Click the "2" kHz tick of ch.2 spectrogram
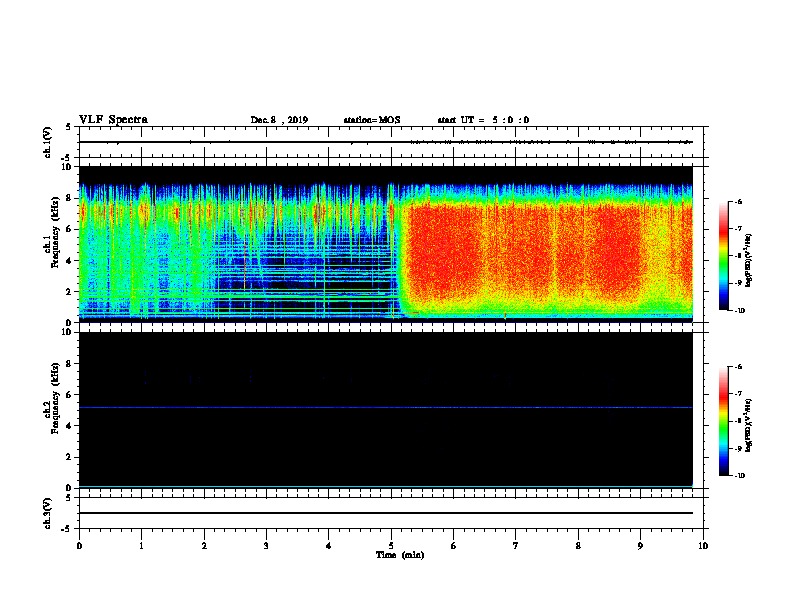The image size is (792, 612). click(70, 457)
